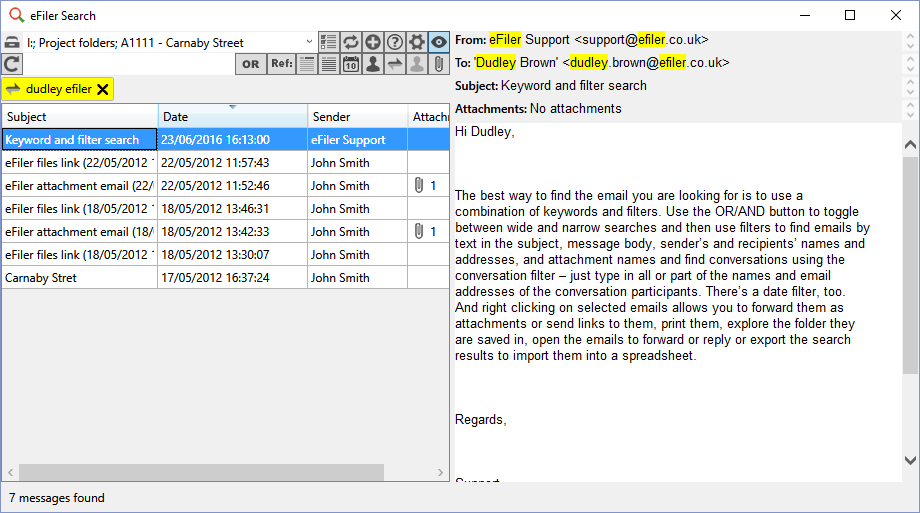
Task: Close the eFiler Search window
Action: pyautogui.click(x=896, y=15)
